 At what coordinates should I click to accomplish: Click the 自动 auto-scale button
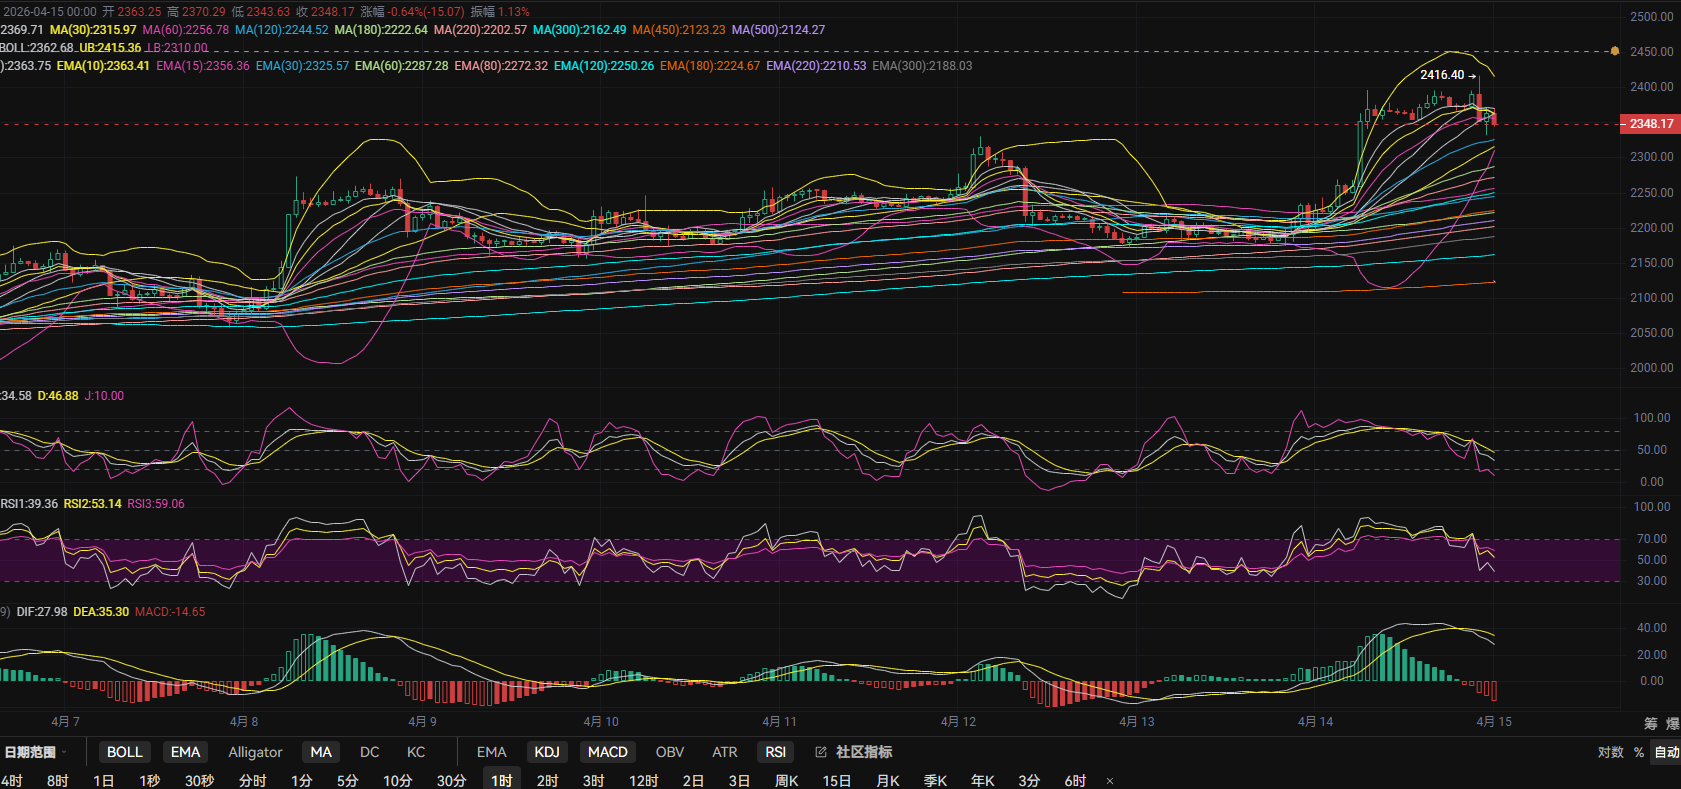[1667, 752]
